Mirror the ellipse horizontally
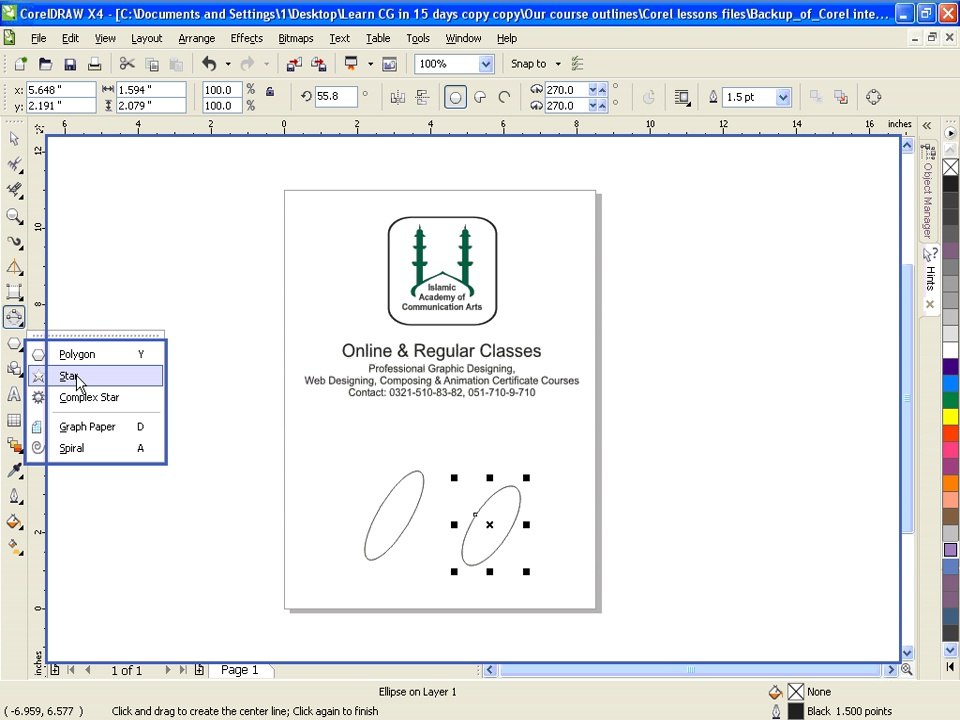 pyautogui.click(x=398, y=97)
